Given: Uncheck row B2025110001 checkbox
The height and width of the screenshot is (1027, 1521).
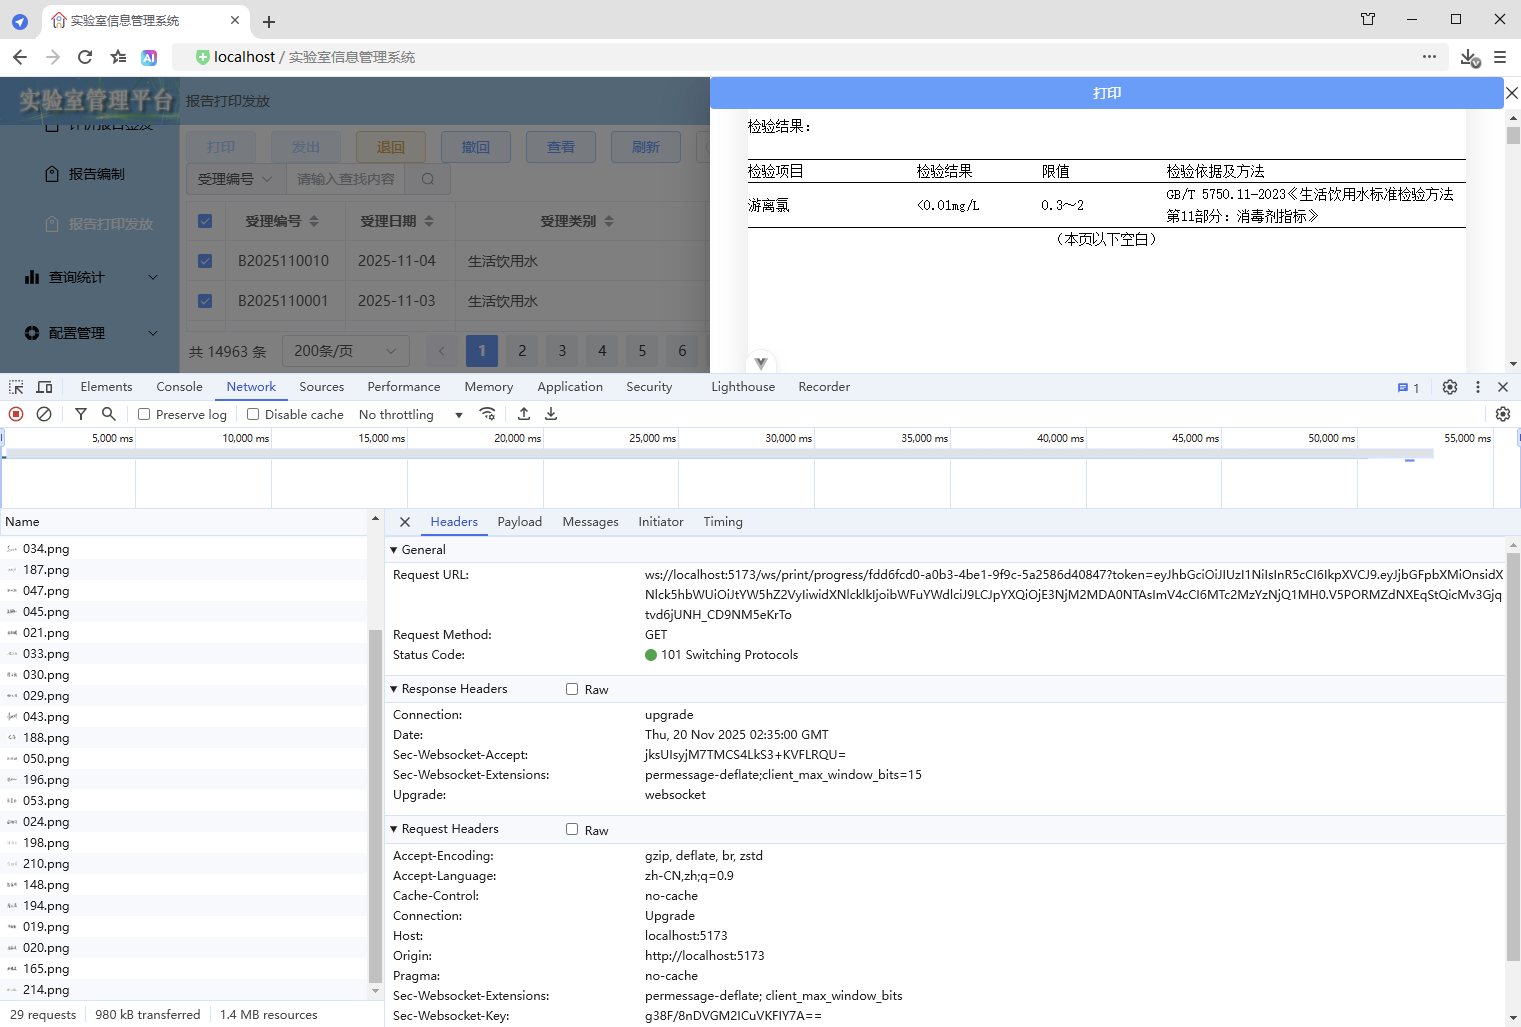Looking at the screenshot, I should pyautogui.click(x=205, y=301).
